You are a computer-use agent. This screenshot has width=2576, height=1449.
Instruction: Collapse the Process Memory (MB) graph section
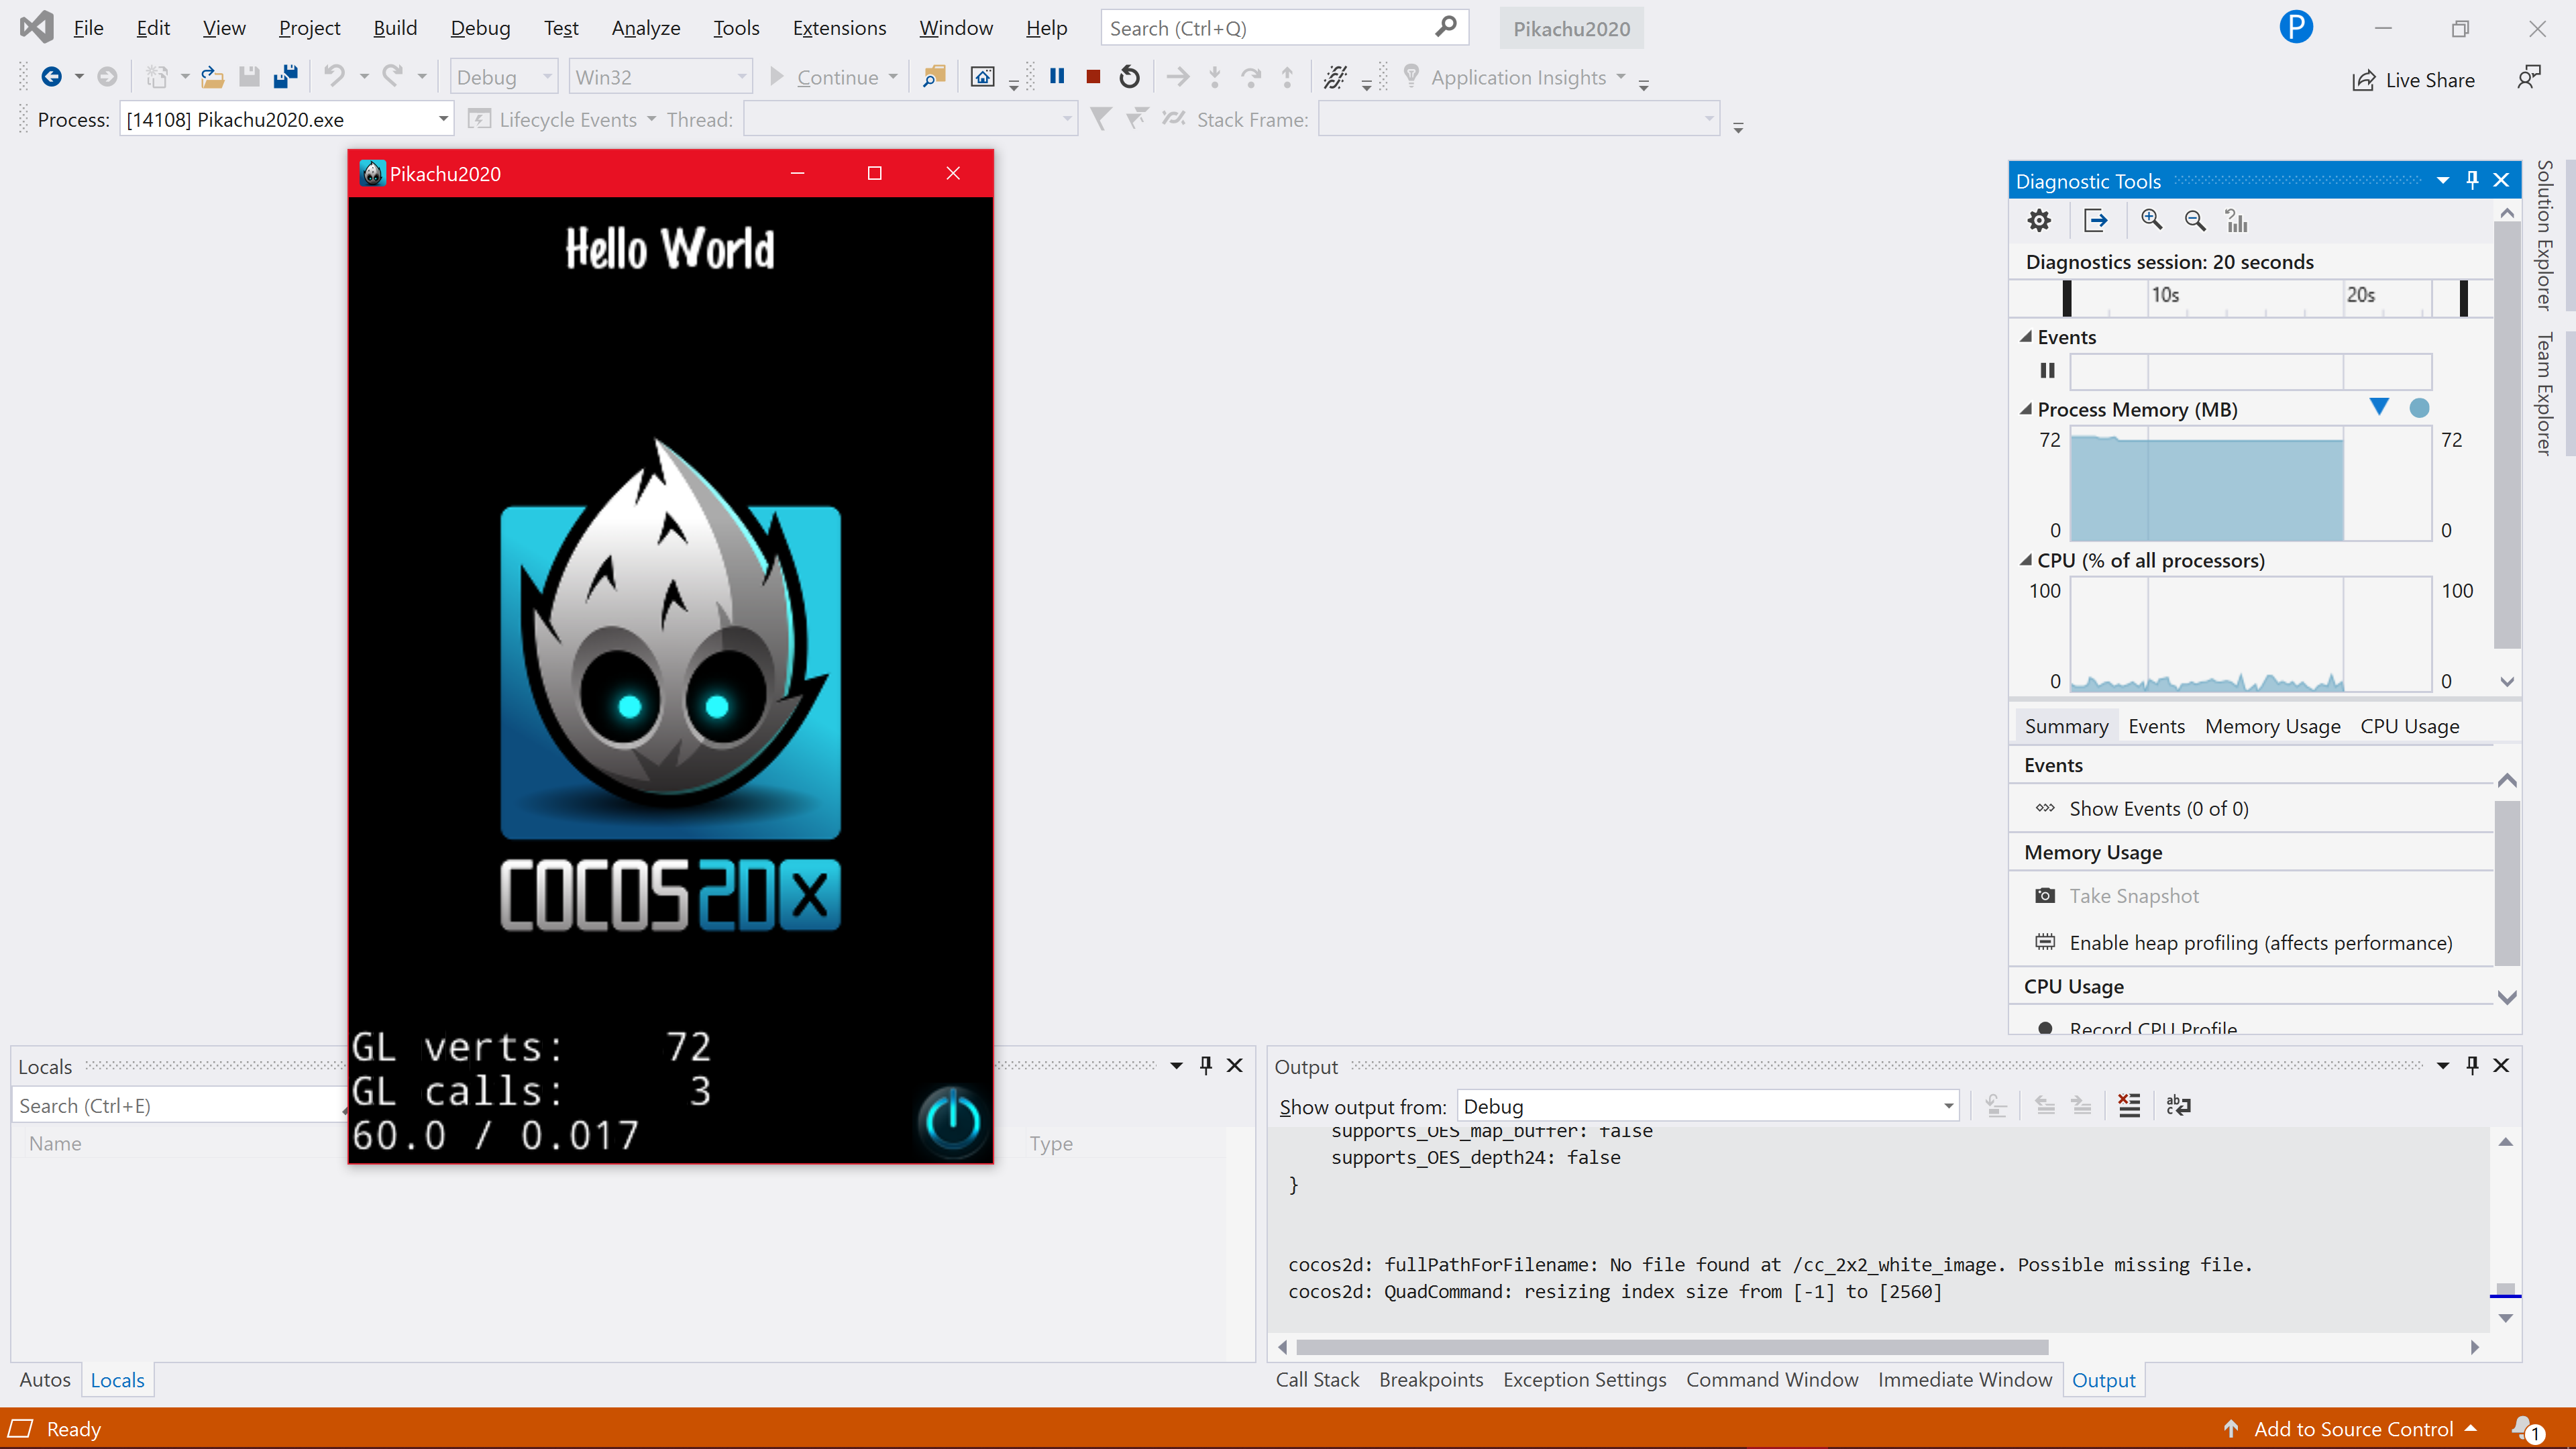pyautogui.click(x=2026, y=409)
